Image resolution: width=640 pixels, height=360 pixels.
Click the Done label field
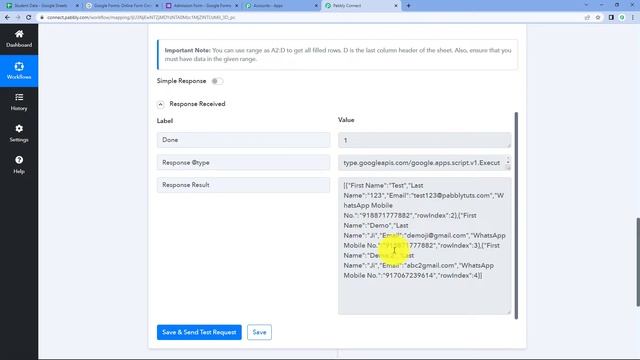[x=243, y=140]
